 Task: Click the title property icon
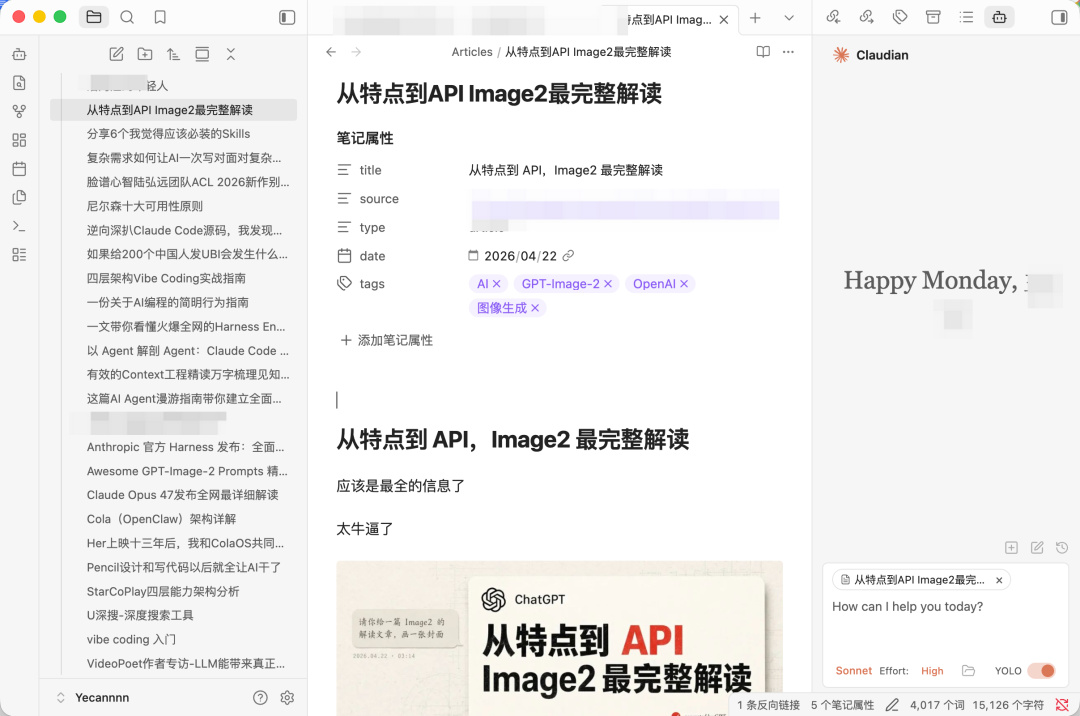tap(344, 169)
